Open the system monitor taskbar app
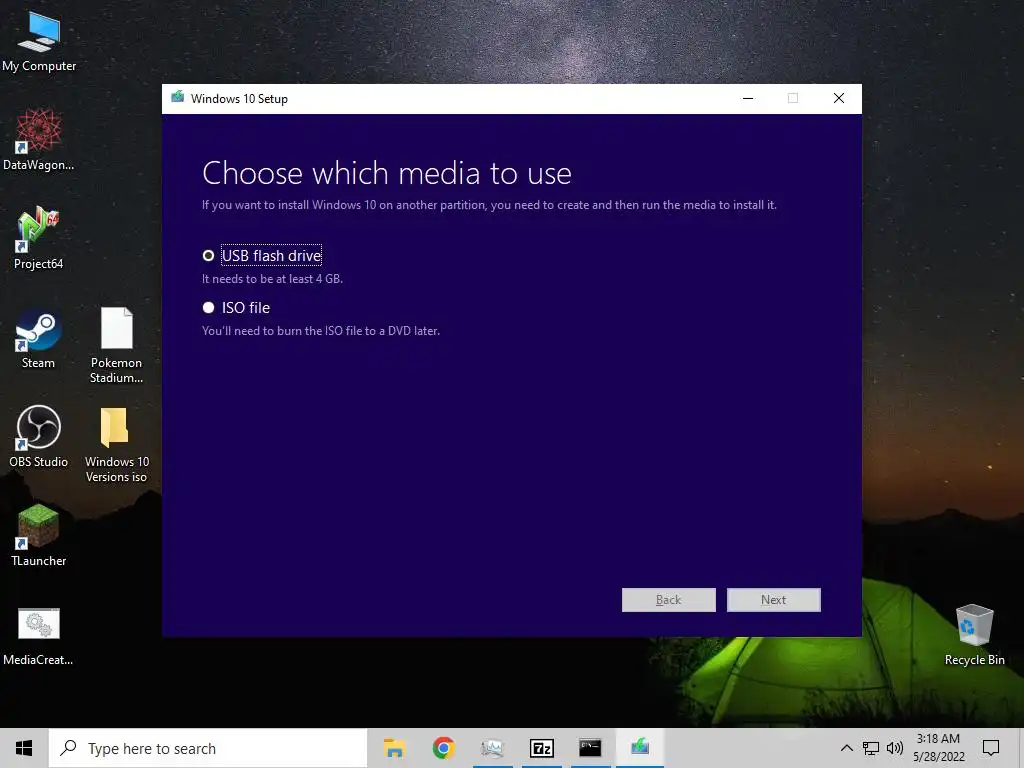The height and width of the screenshot is (768, 1024). click(x=492, y=748)
